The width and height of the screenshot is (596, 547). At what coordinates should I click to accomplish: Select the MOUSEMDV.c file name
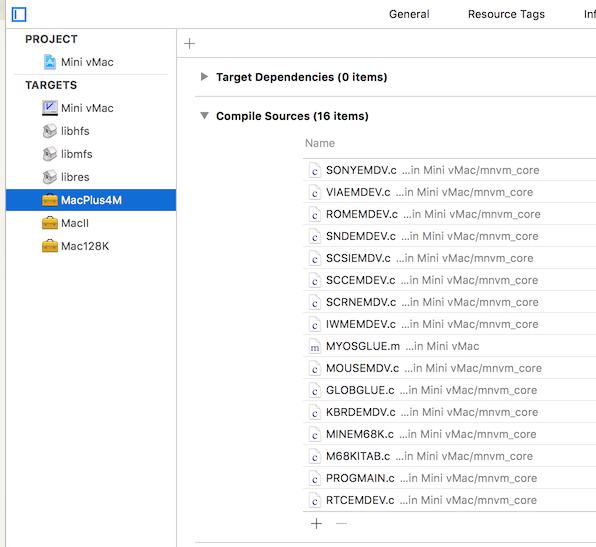point(363,368)
